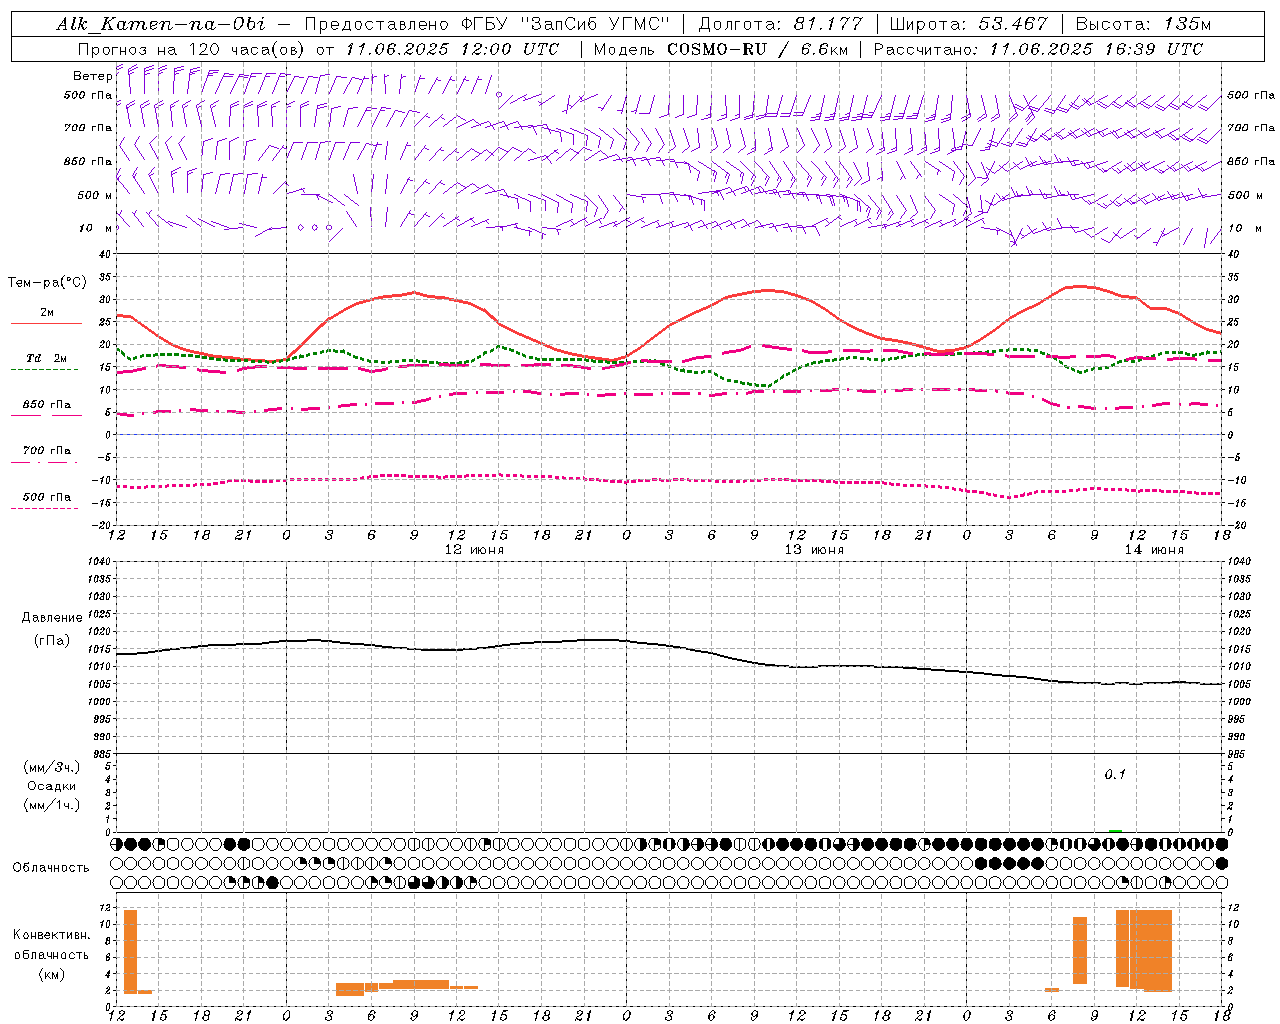Click the Конвективн. panel label
Screen dimensions: 1280x1024
51,935
